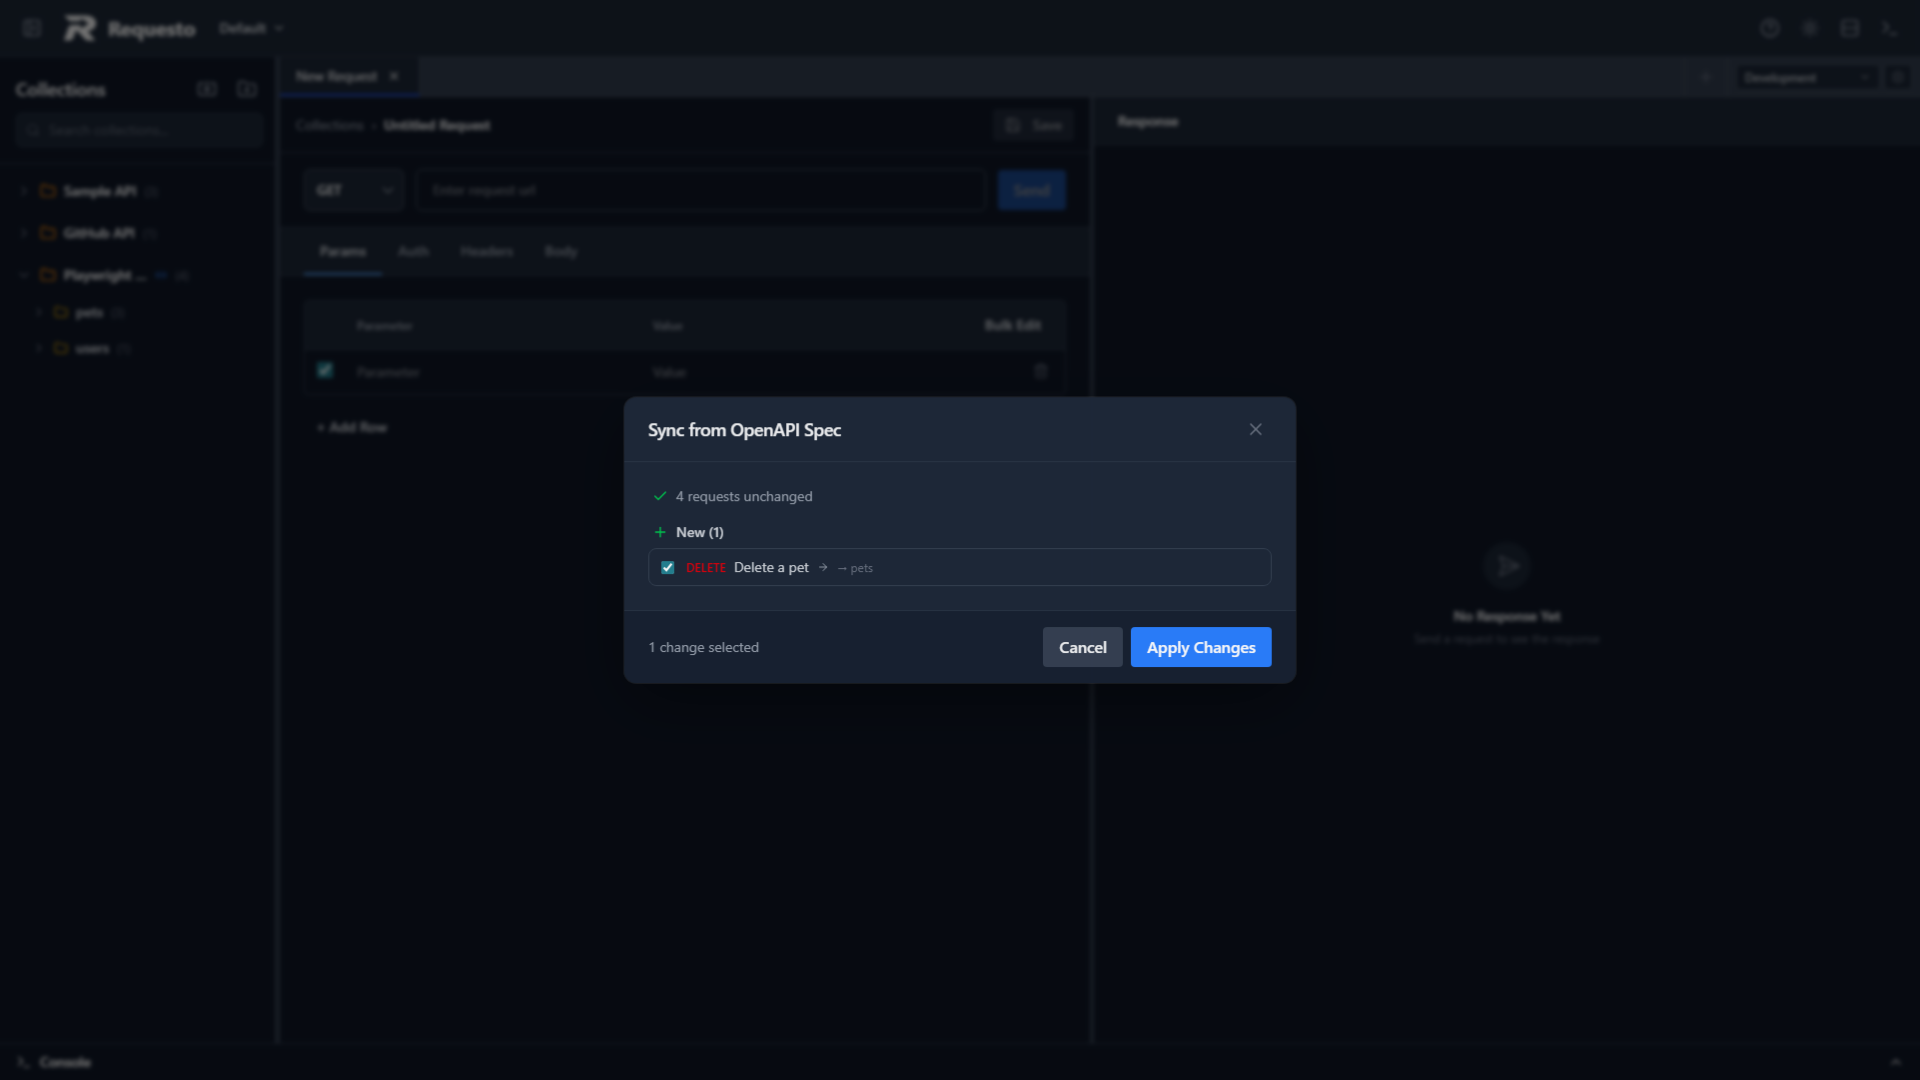Click the request URL input field

coord(700,189)
